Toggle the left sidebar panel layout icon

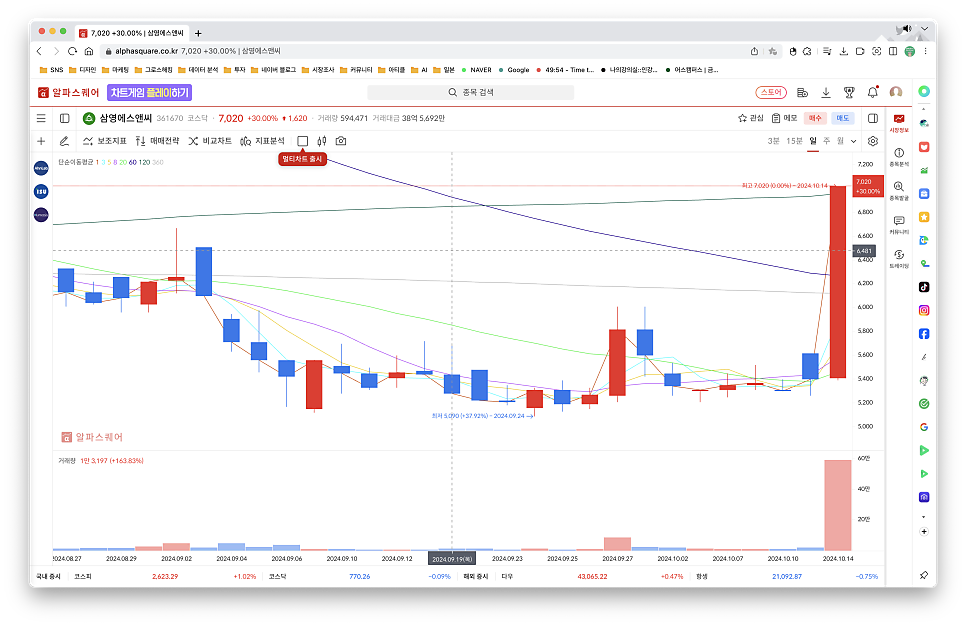click(x=65, y=118)
